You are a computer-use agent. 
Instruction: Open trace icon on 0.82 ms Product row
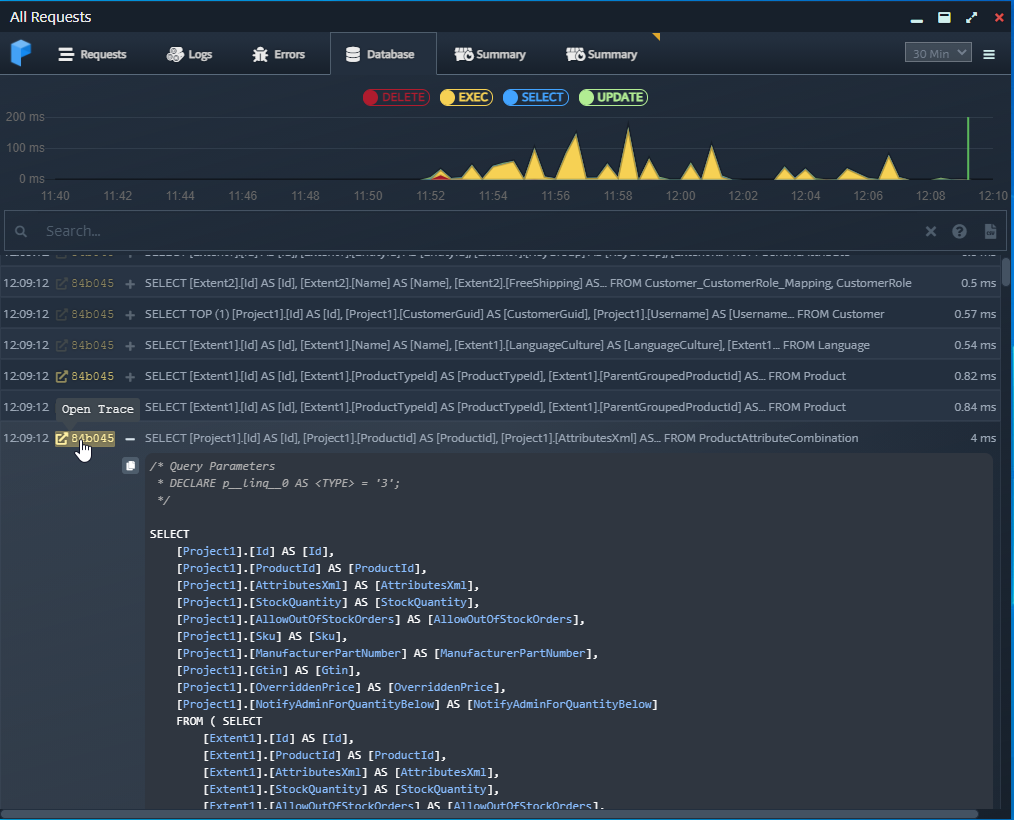click(61, 376)
